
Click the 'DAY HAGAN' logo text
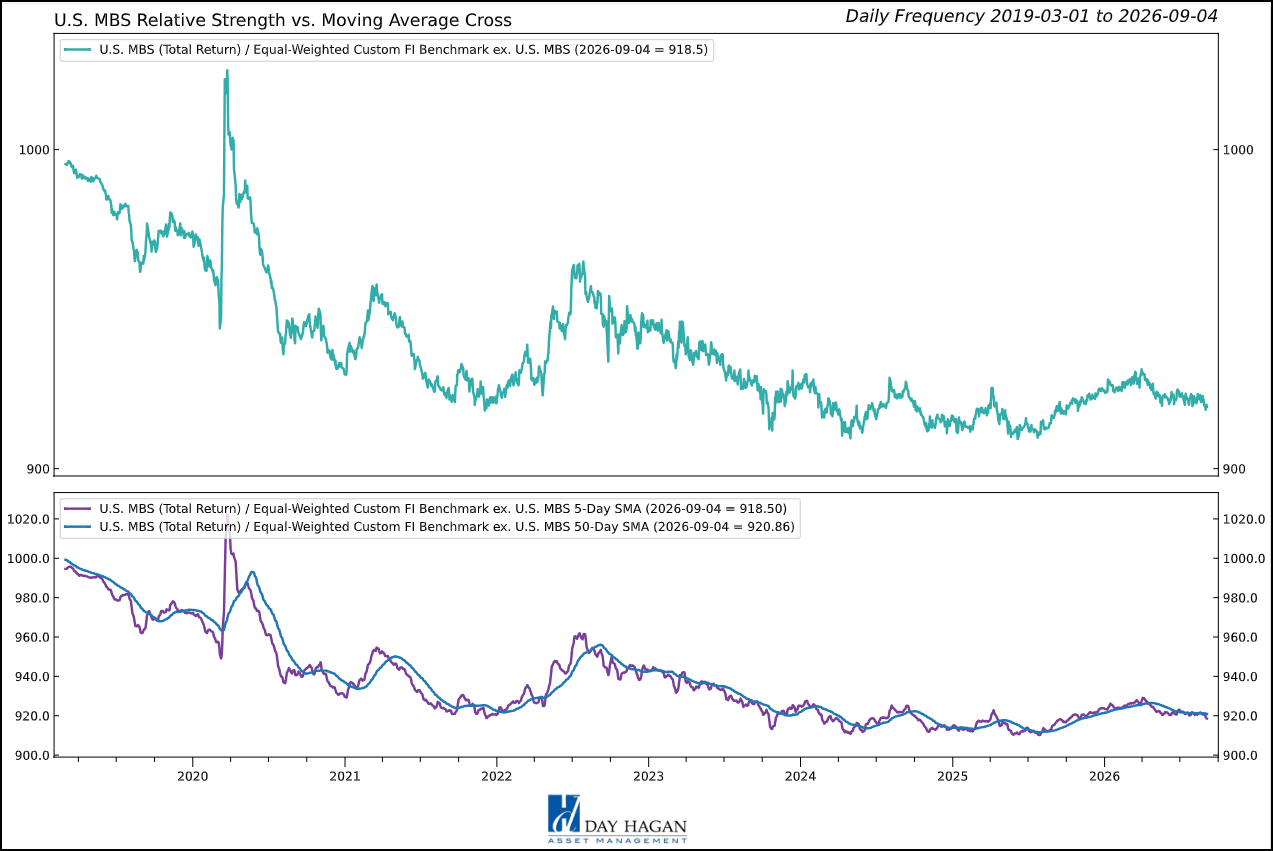click(x=637, y=826)
